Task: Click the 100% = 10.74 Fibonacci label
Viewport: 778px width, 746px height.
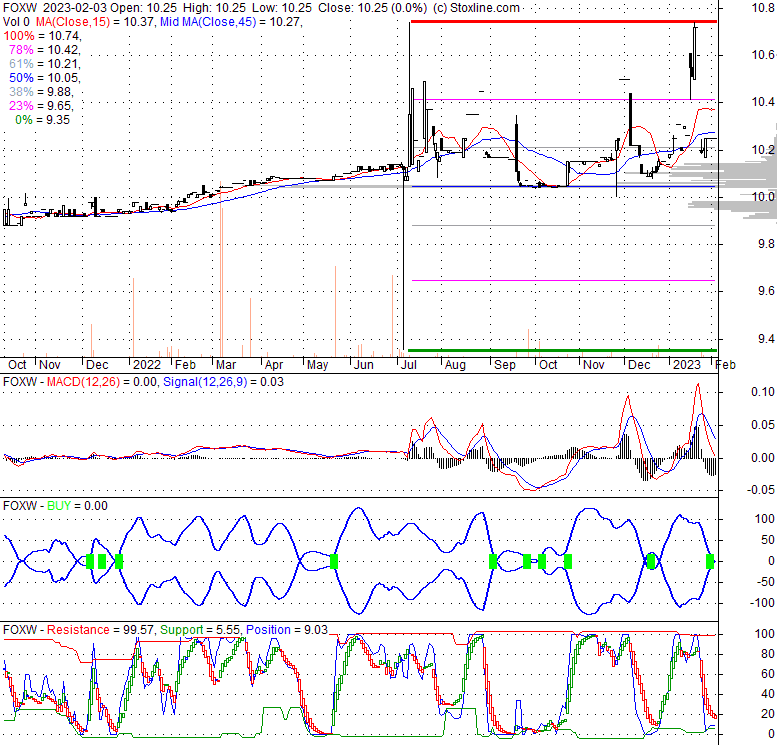Action: [41, 35]
